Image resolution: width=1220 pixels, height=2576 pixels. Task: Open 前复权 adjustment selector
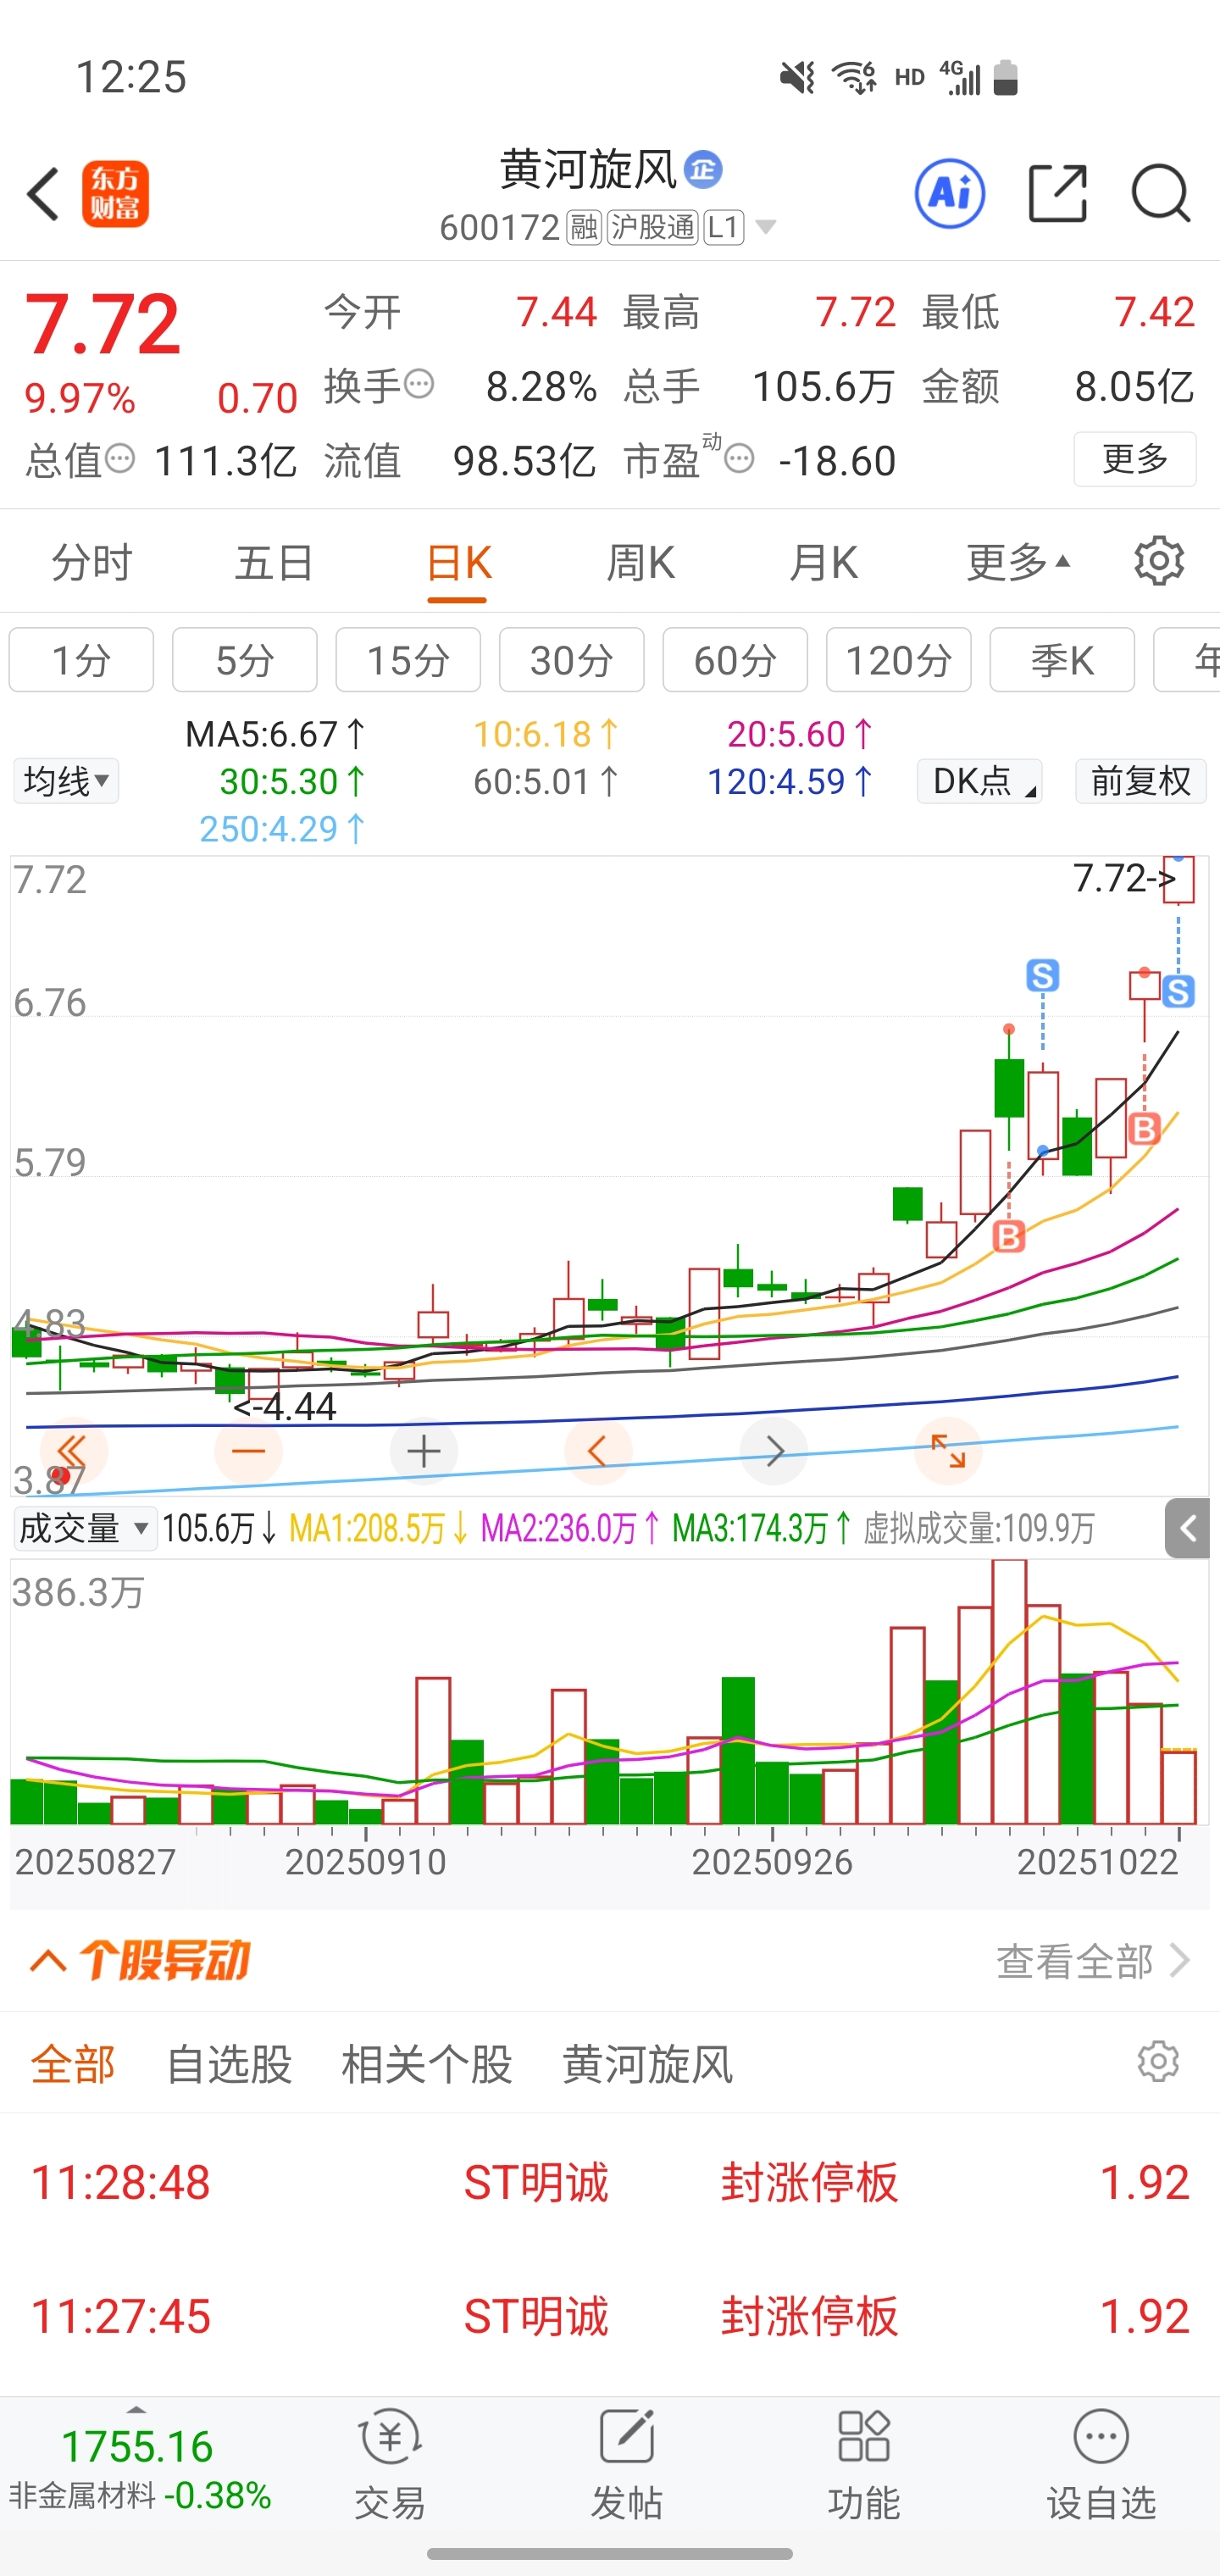pyautogui.click(x=1141, y=780)
